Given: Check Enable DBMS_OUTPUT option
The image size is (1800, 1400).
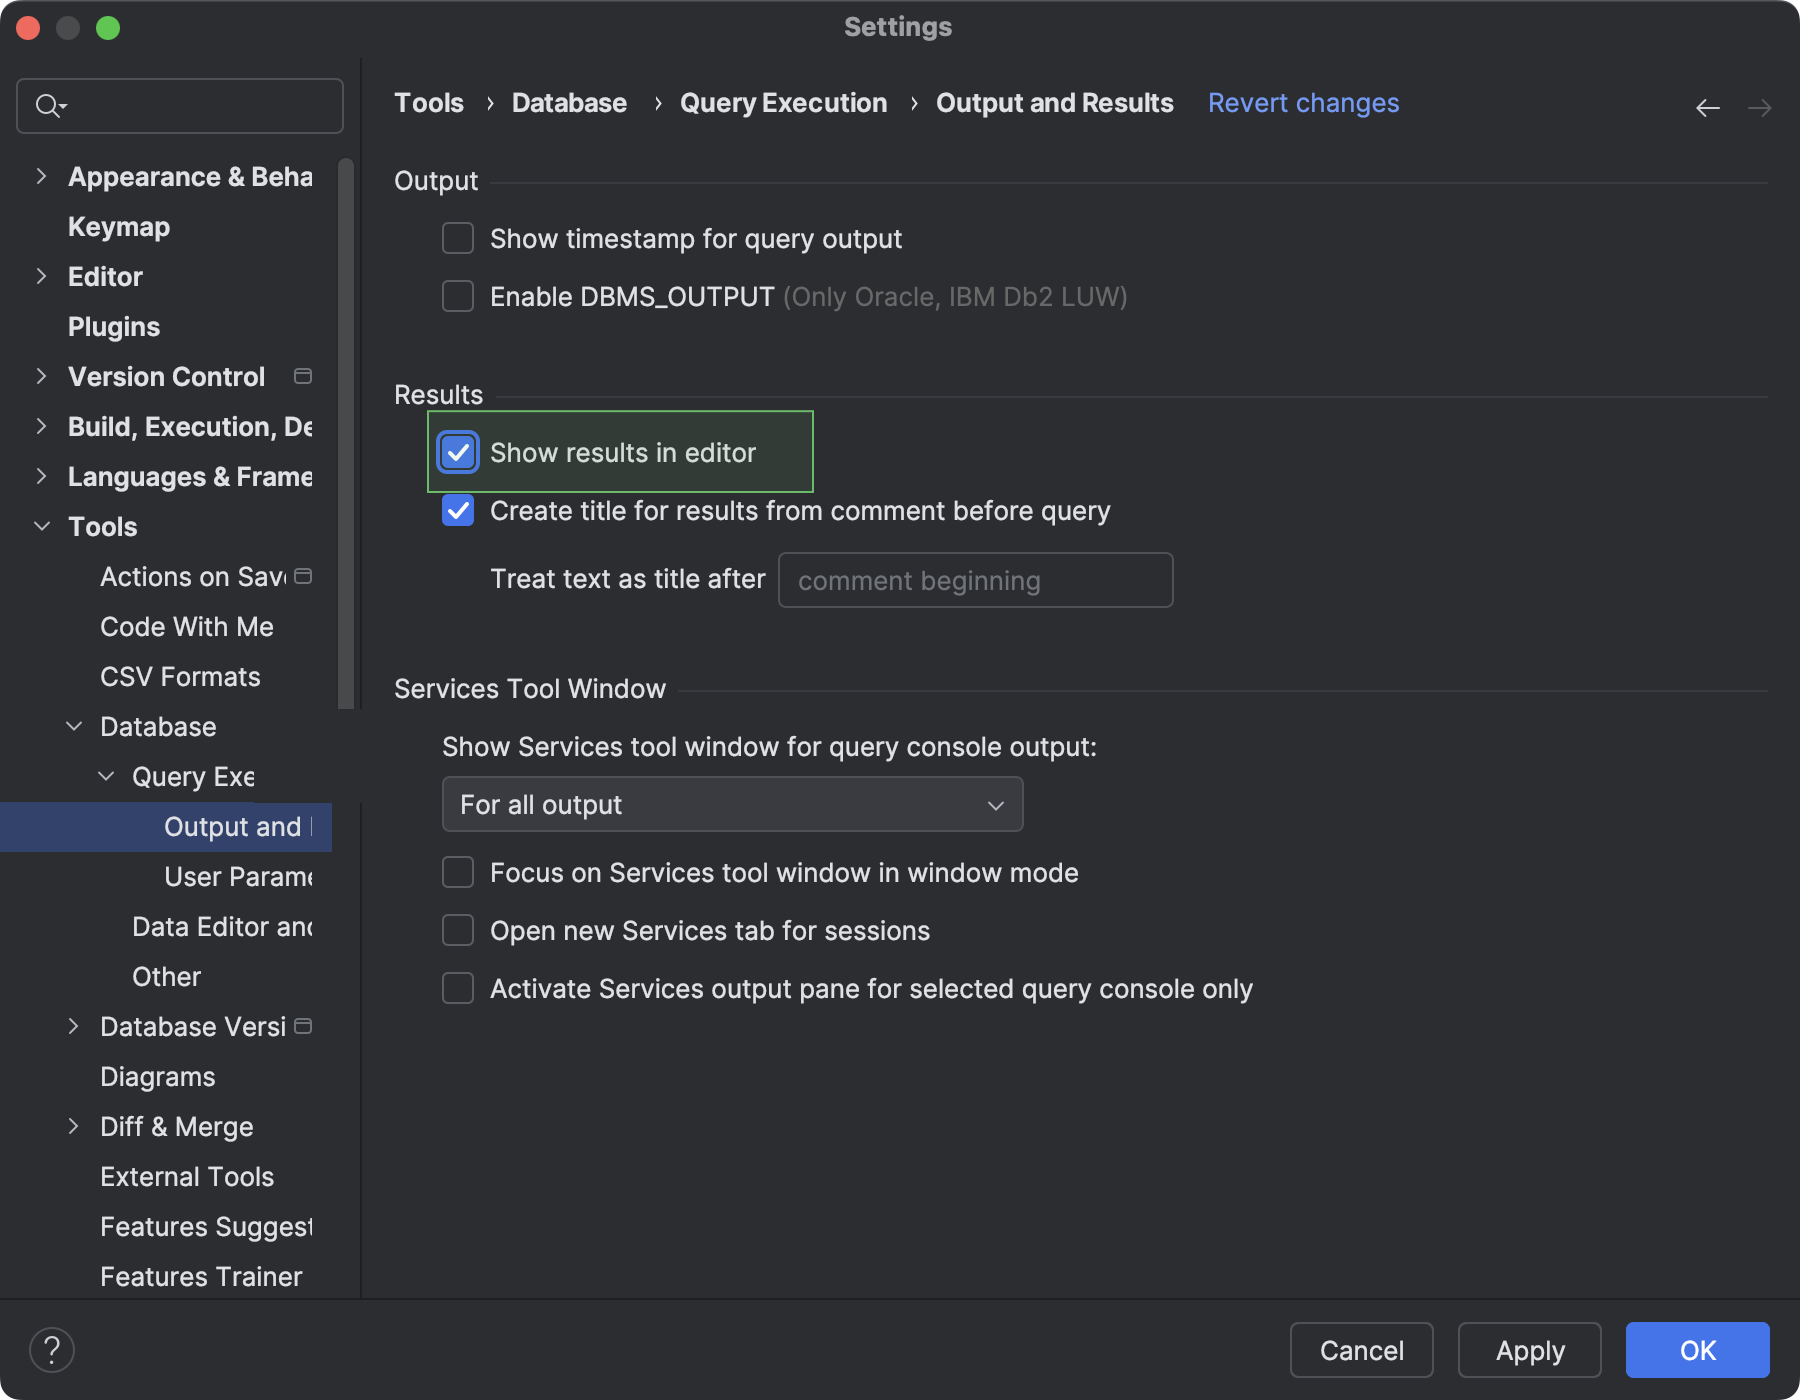Looking at the screenshot, I should pyautogui.click(x=457, y=296).
